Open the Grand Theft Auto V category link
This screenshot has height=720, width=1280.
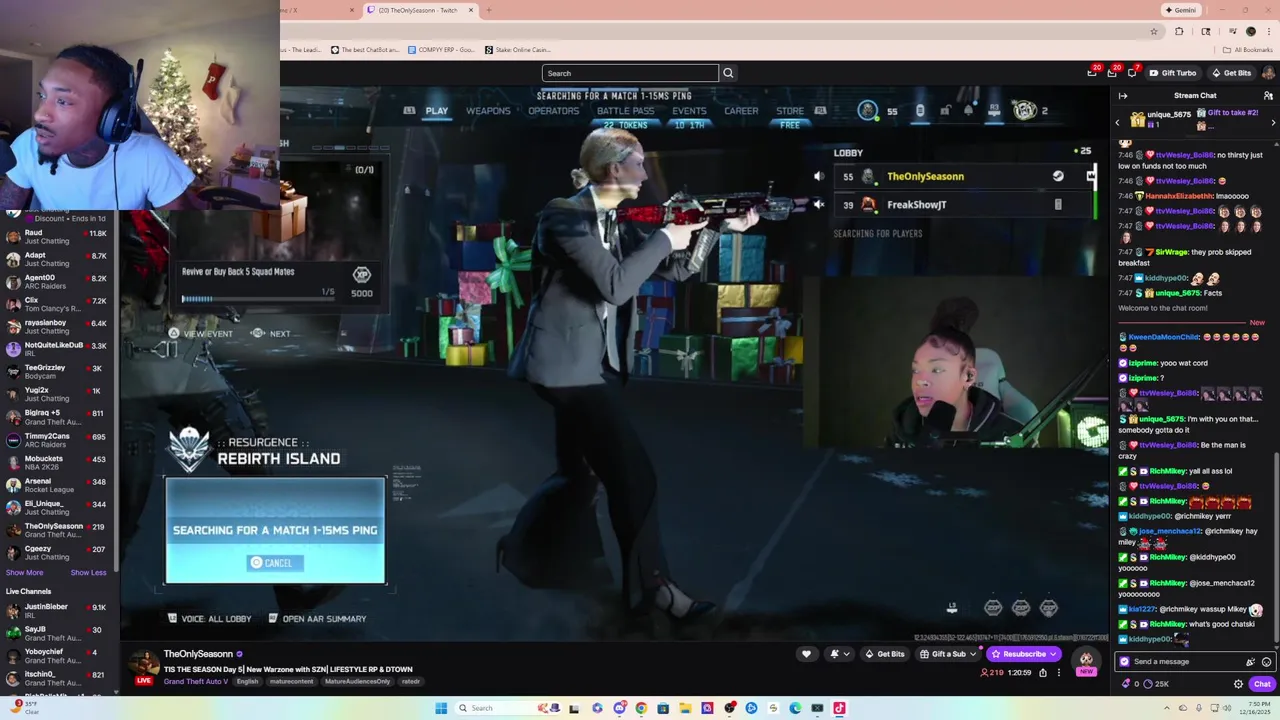(196, 682)
